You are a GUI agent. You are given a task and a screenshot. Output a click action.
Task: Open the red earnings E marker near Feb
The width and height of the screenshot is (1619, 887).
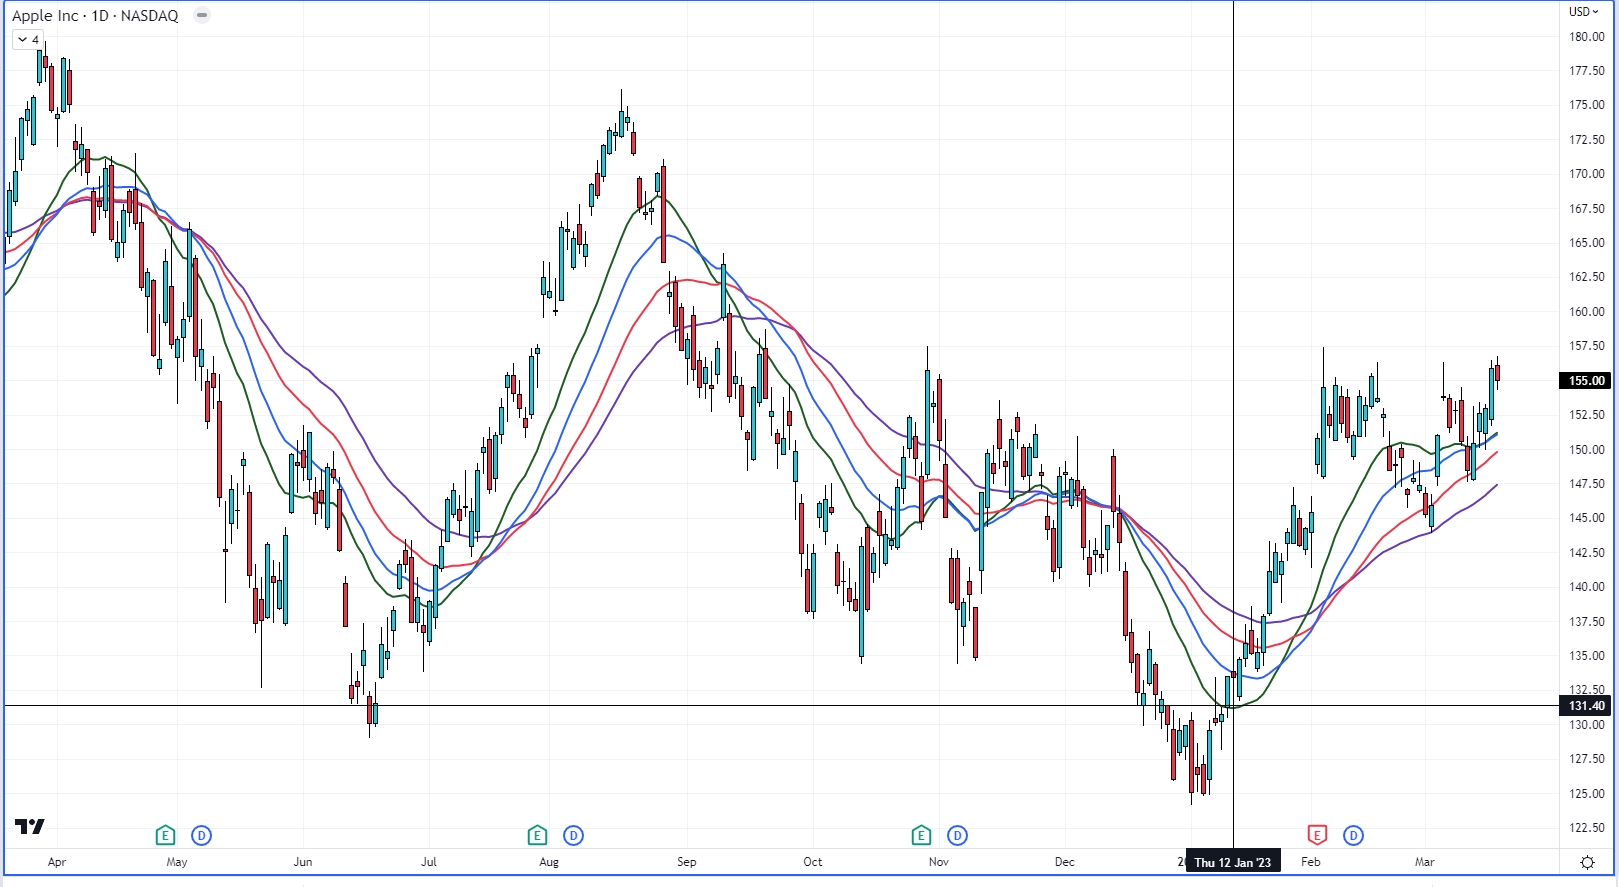pyautogui.click(x=1317, y=835)
